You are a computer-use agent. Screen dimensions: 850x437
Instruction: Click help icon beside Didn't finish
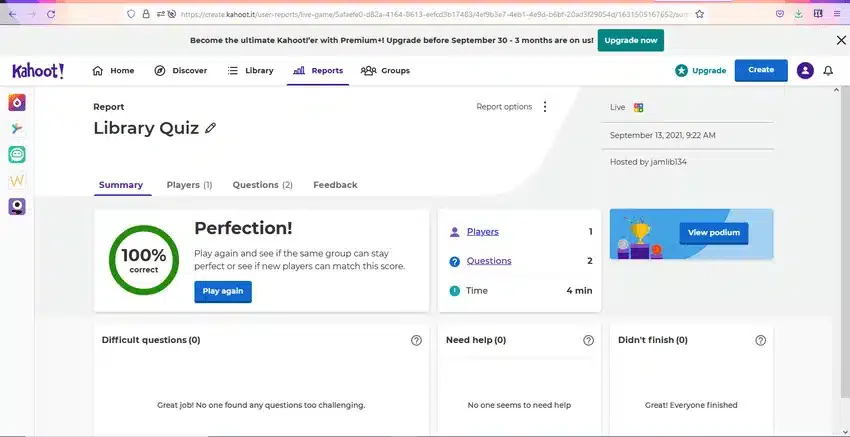pyautogui.click(x=761, y=340)
